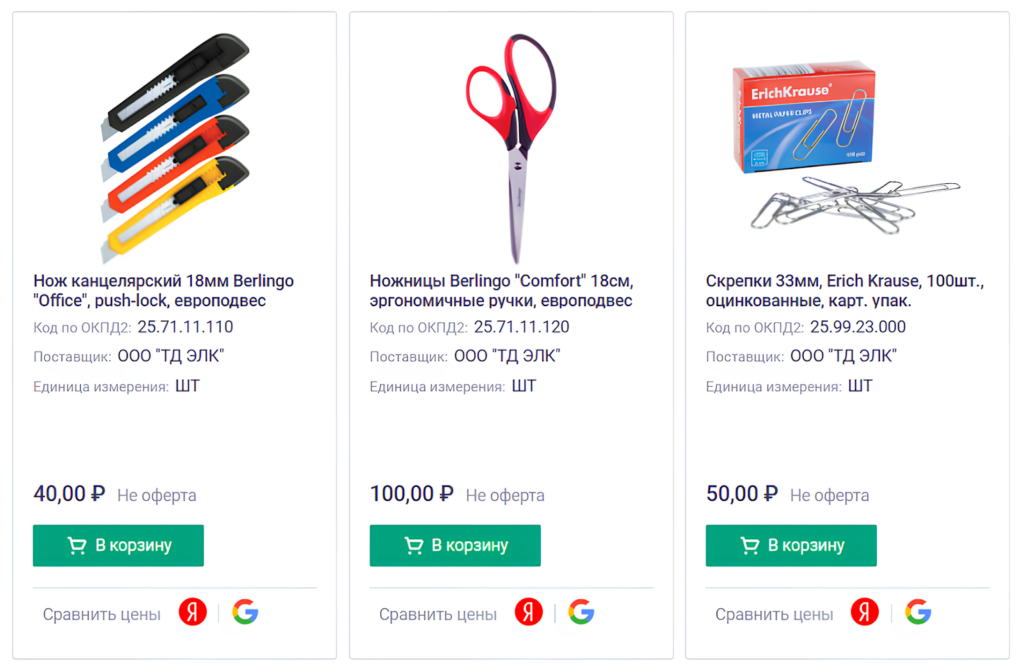Image resolution: width=1024 pixels, height=668 pixels.
Task: Open Google price comparison for scissors
Action: [x=581, y=612]
